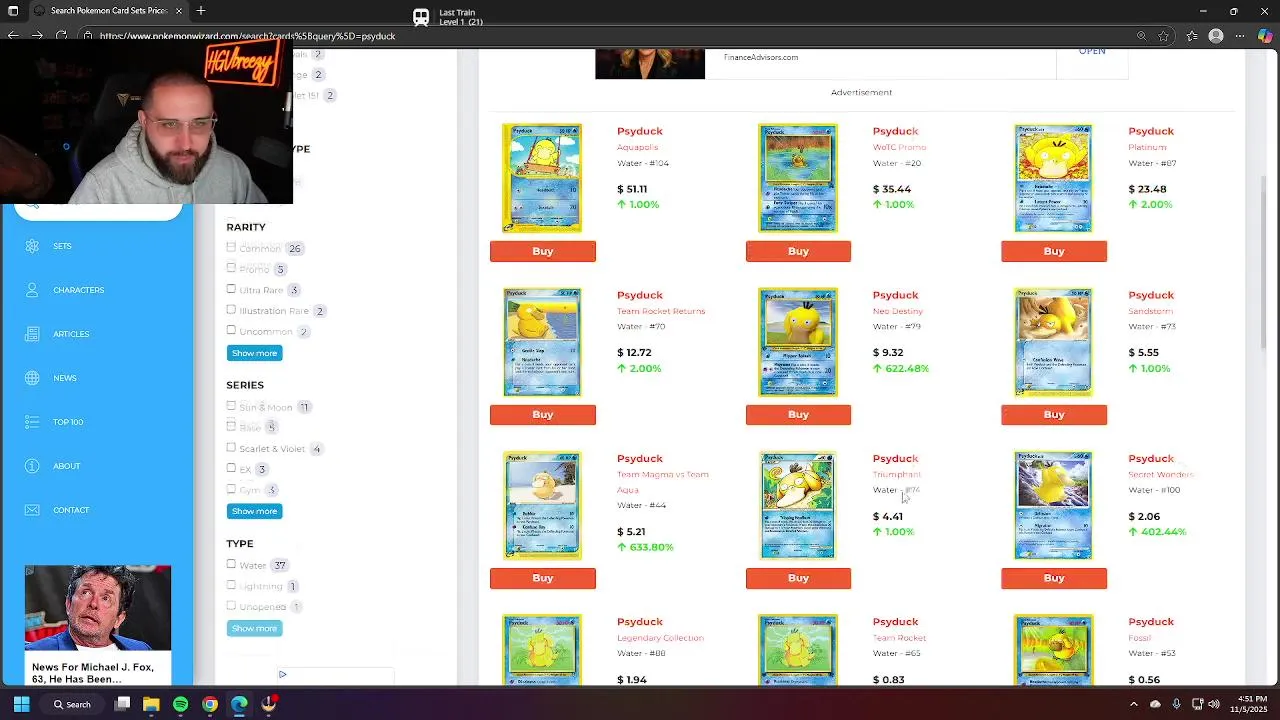Open the News menu link
The image size is (1280, 720).
point(65,378)
